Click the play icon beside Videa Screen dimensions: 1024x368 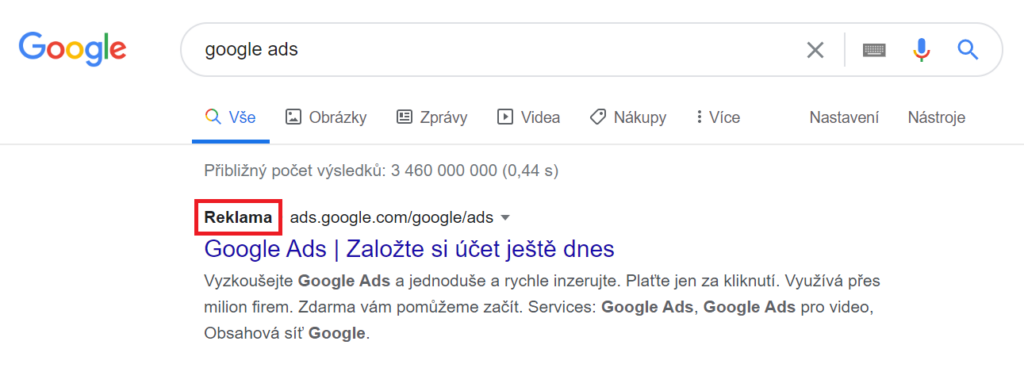(504, 117)
